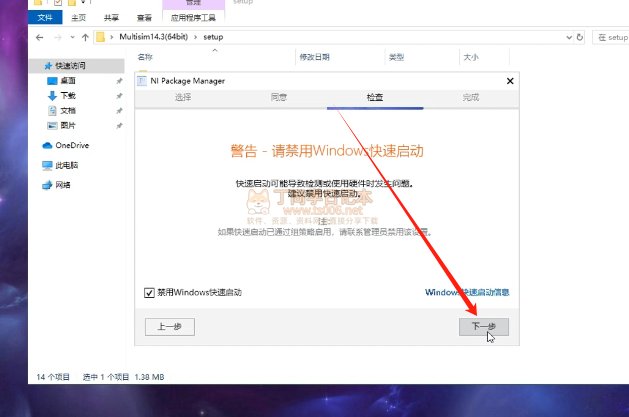Click the 下一步 button in NI Package Manager
Image resolution: width=629 pixels, height=417 pixels.
point(484,327)
